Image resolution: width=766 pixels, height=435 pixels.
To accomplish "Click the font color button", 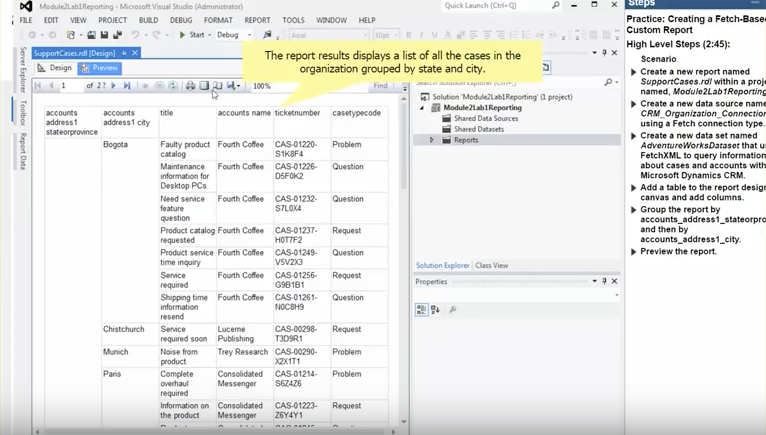I will (447, 35).
